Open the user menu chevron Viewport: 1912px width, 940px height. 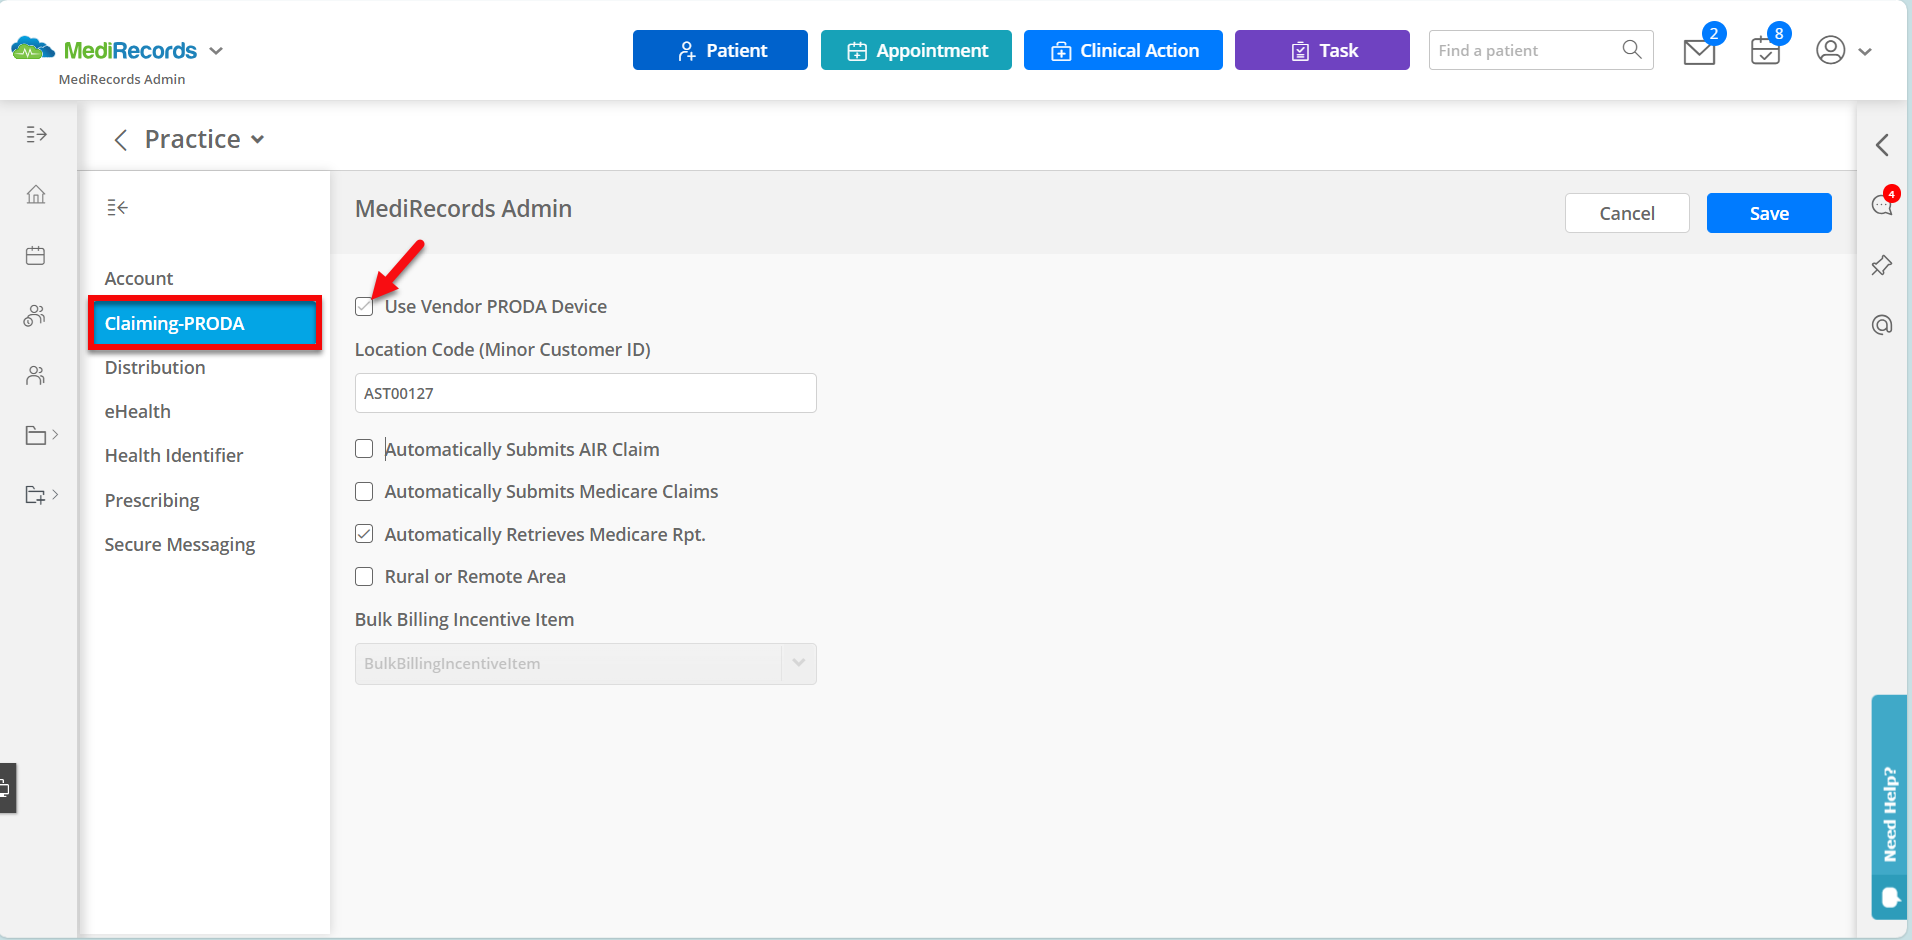pos(1865,52)
